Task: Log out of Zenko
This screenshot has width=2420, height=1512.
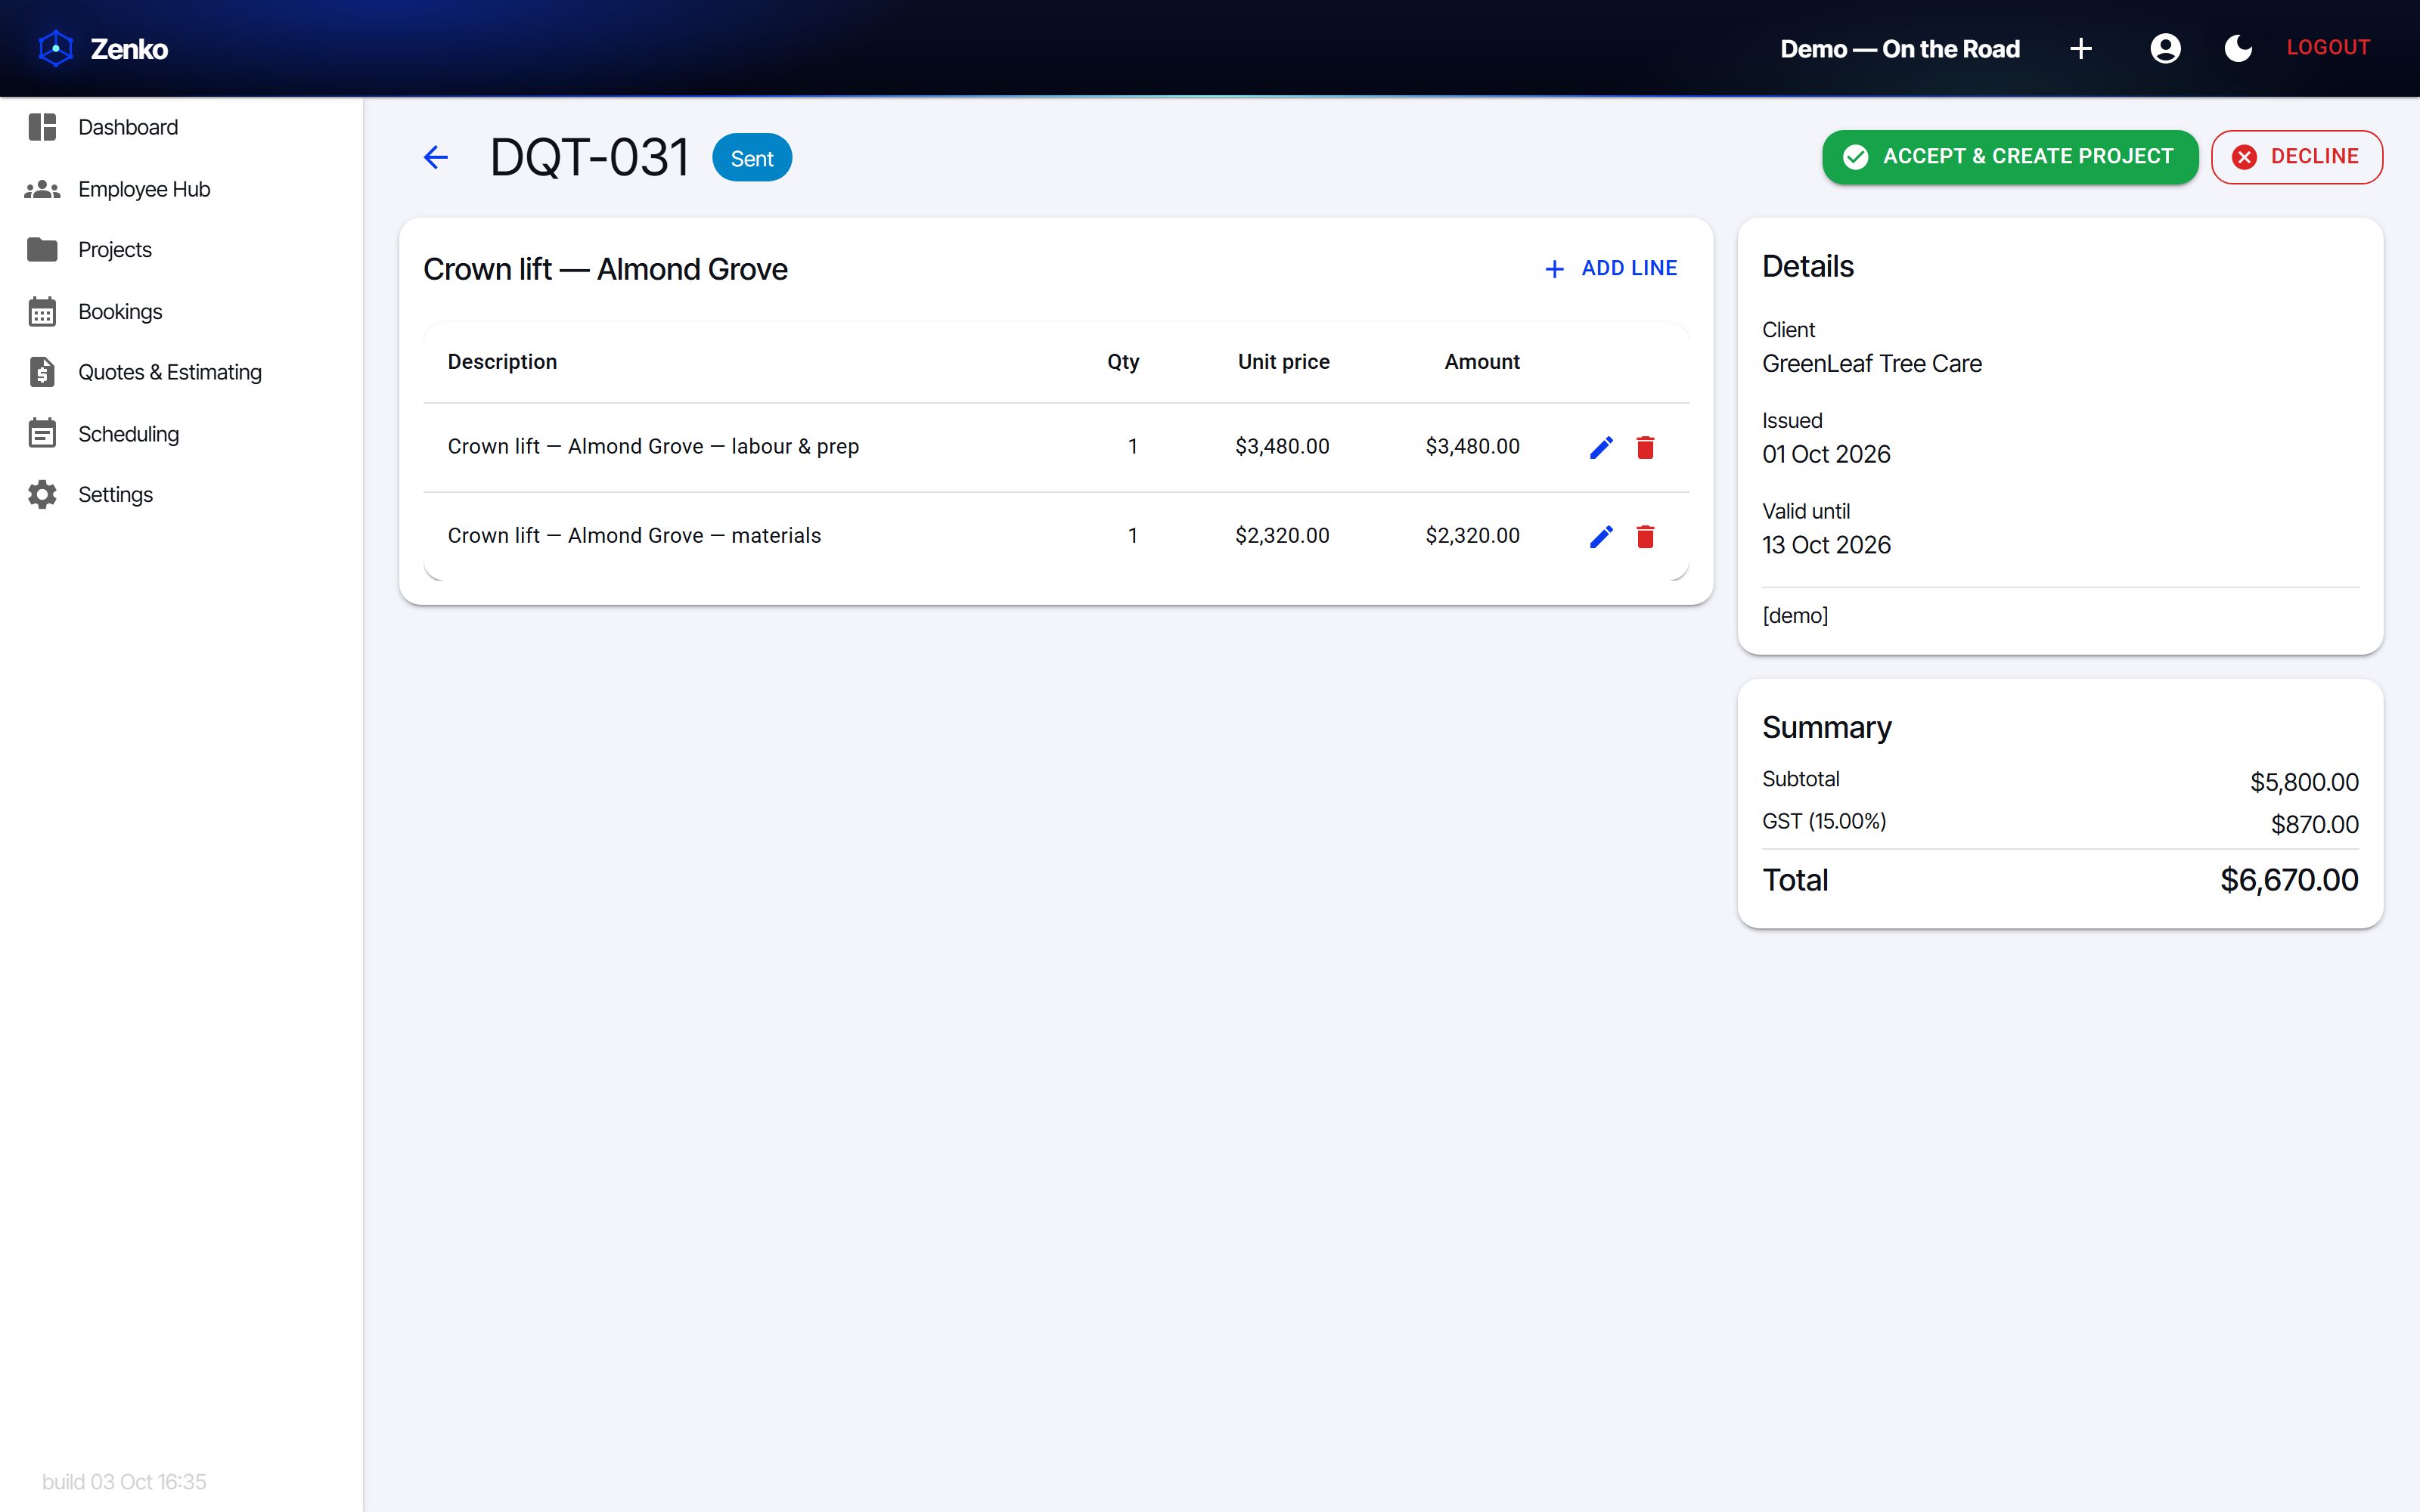Action: [2328, 48]
